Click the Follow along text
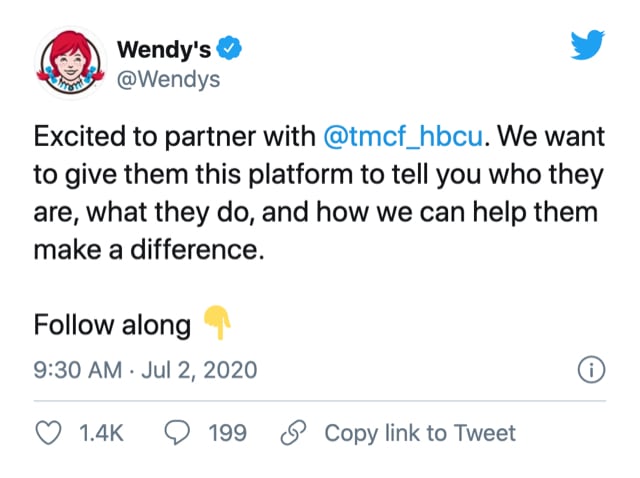640x478 pixels. point(112,325)
